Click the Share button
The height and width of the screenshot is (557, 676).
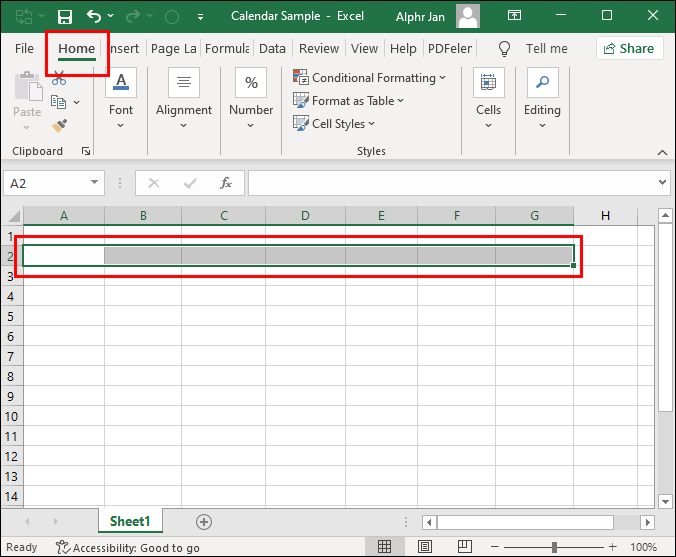pos(629,48)
